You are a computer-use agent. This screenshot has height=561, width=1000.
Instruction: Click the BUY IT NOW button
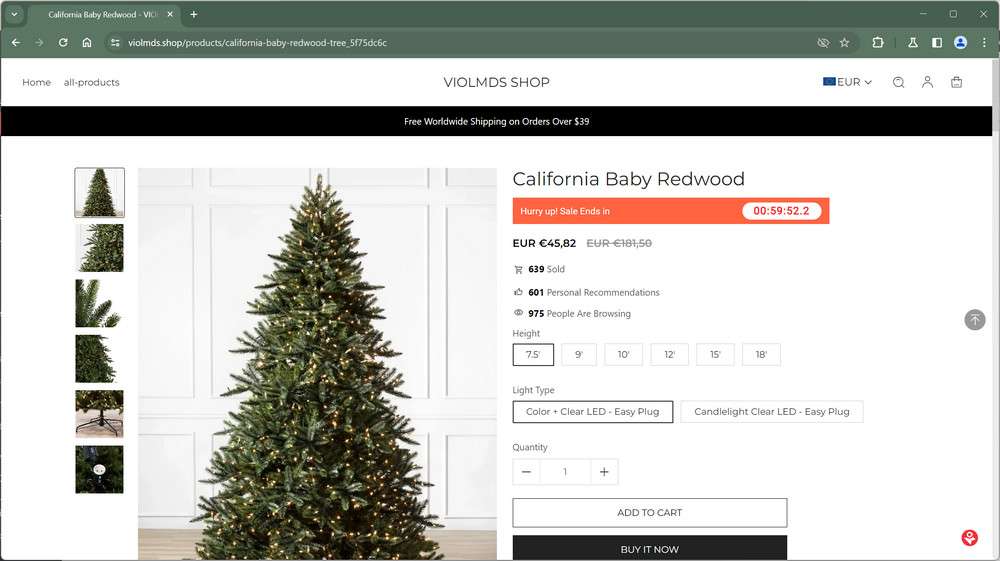click(x=650, y=548)
